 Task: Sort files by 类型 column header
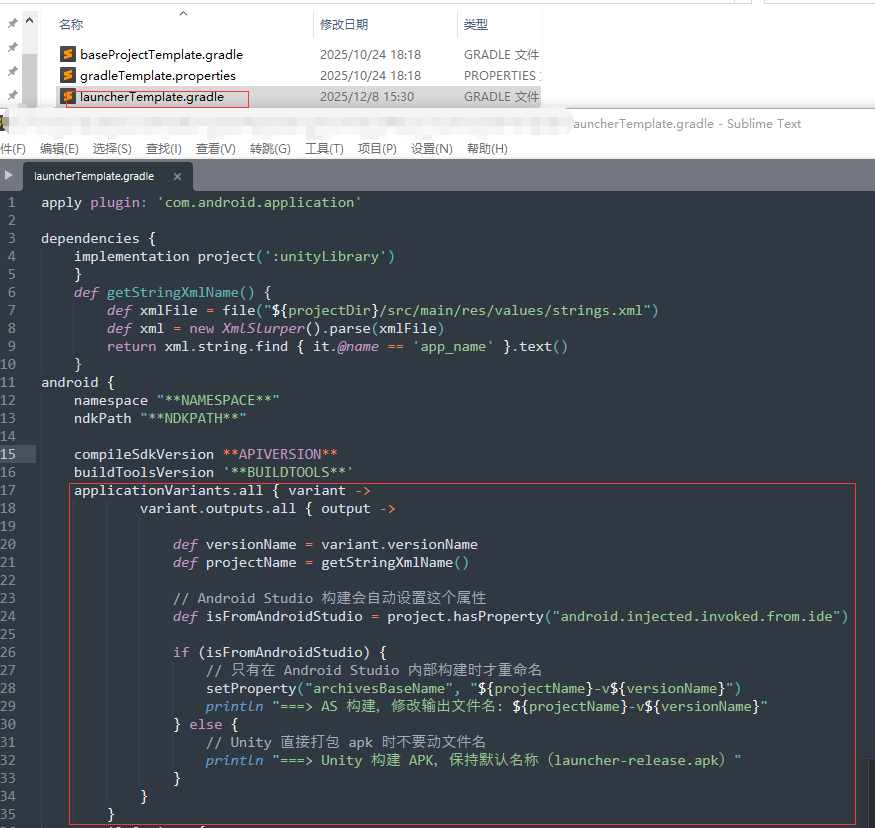tap(475, 25)
